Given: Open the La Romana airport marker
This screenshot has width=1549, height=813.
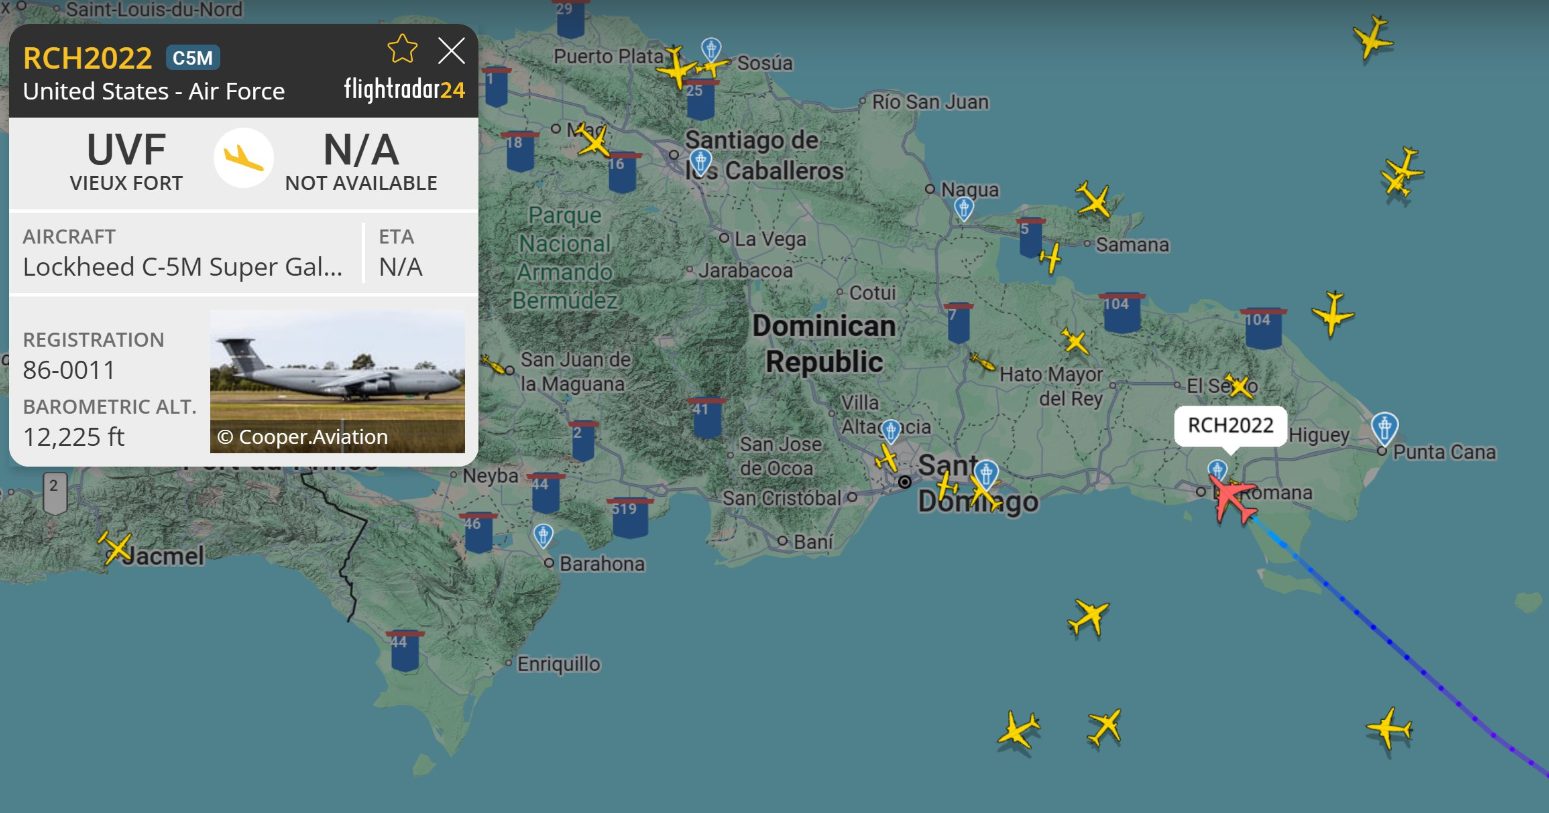Looking at the screenshot, I should pos(1217,470).
